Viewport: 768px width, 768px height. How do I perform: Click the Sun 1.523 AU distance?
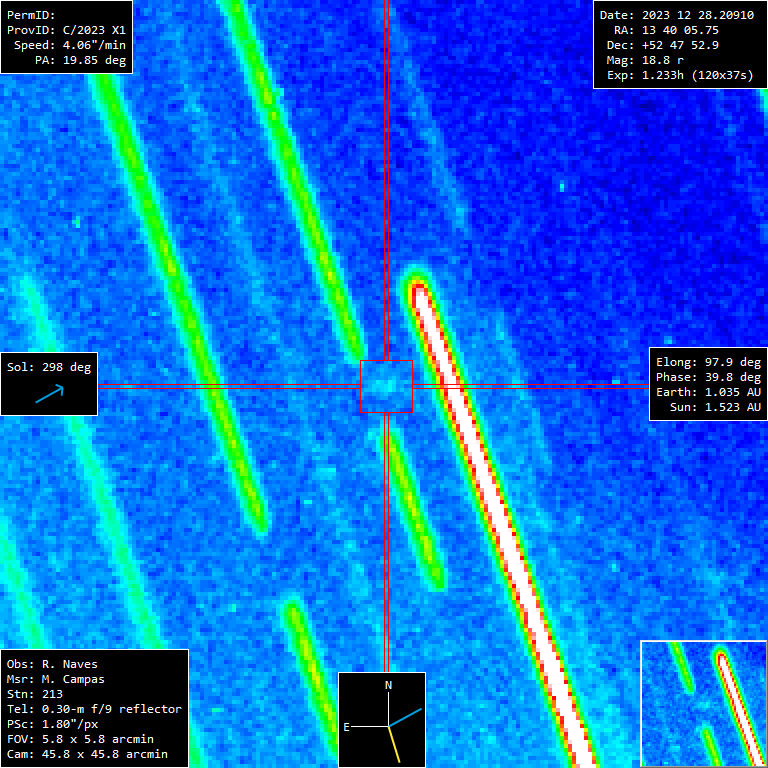[715, 407]
